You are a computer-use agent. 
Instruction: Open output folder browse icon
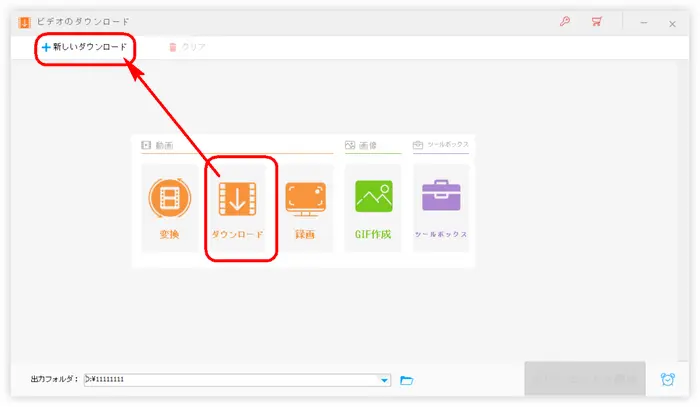406,380
